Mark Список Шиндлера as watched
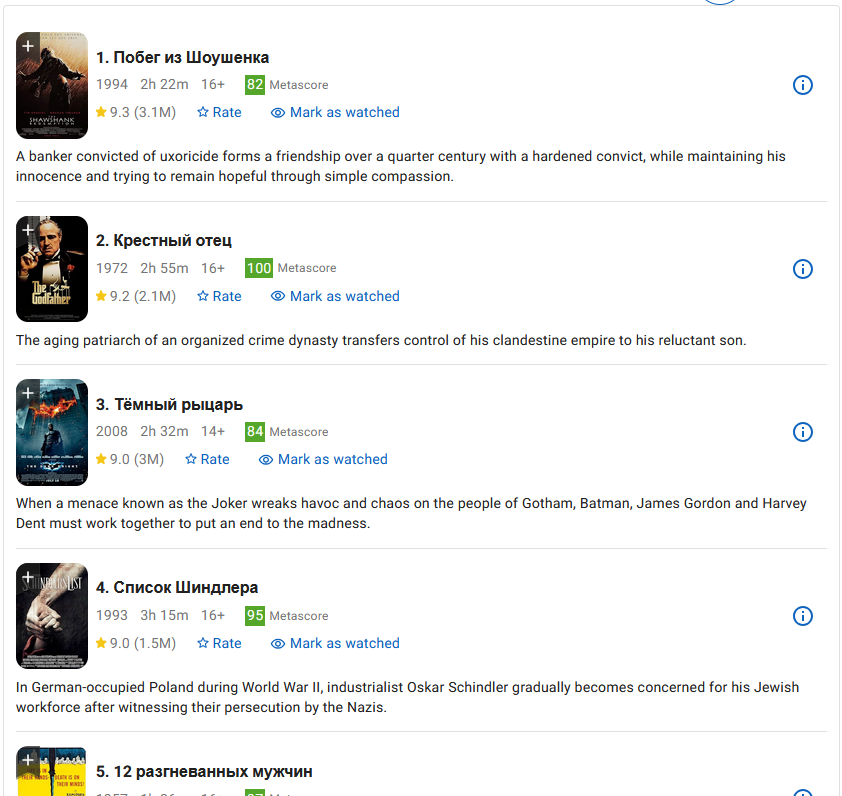Screen dimensions: 842x796 point(335,643)
